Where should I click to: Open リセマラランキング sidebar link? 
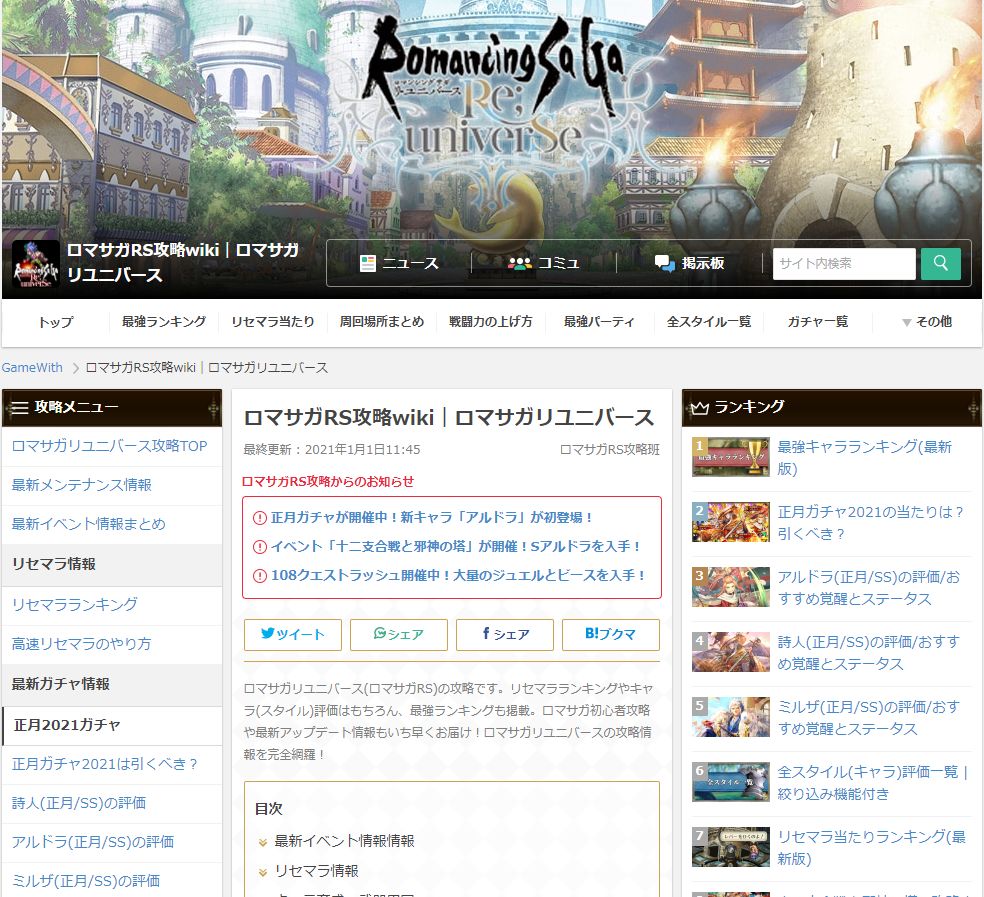[75, 605]
